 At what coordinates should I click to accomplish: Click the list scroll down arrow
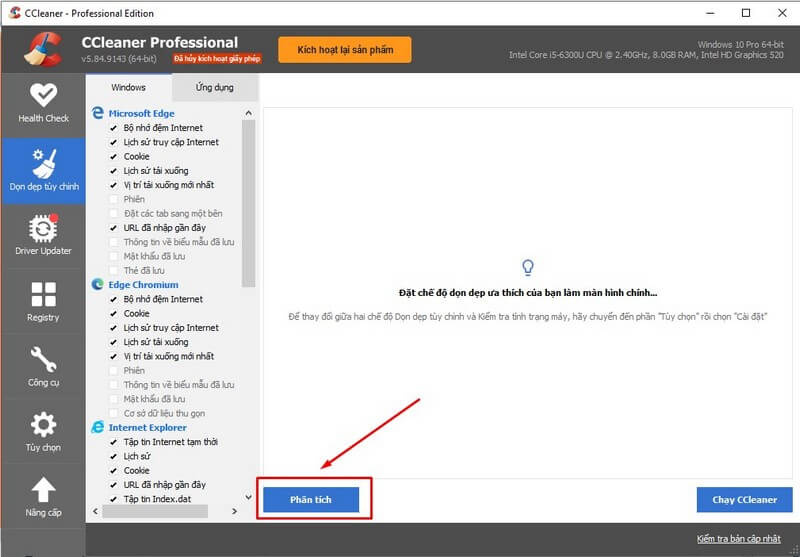click(249, 496)
